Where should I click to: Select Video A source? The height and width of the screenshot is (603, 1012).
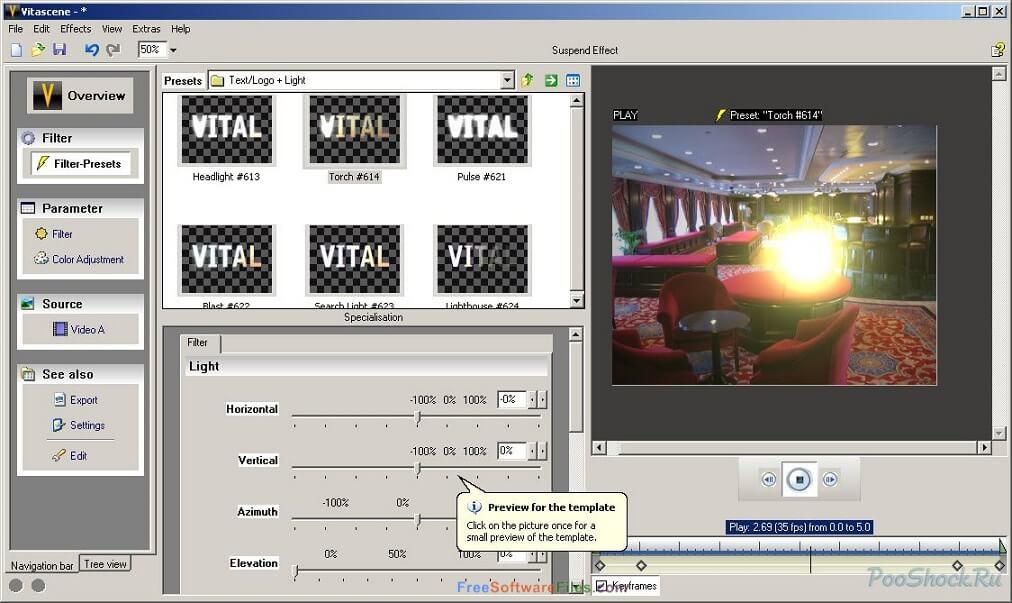(x=79, y=329)
